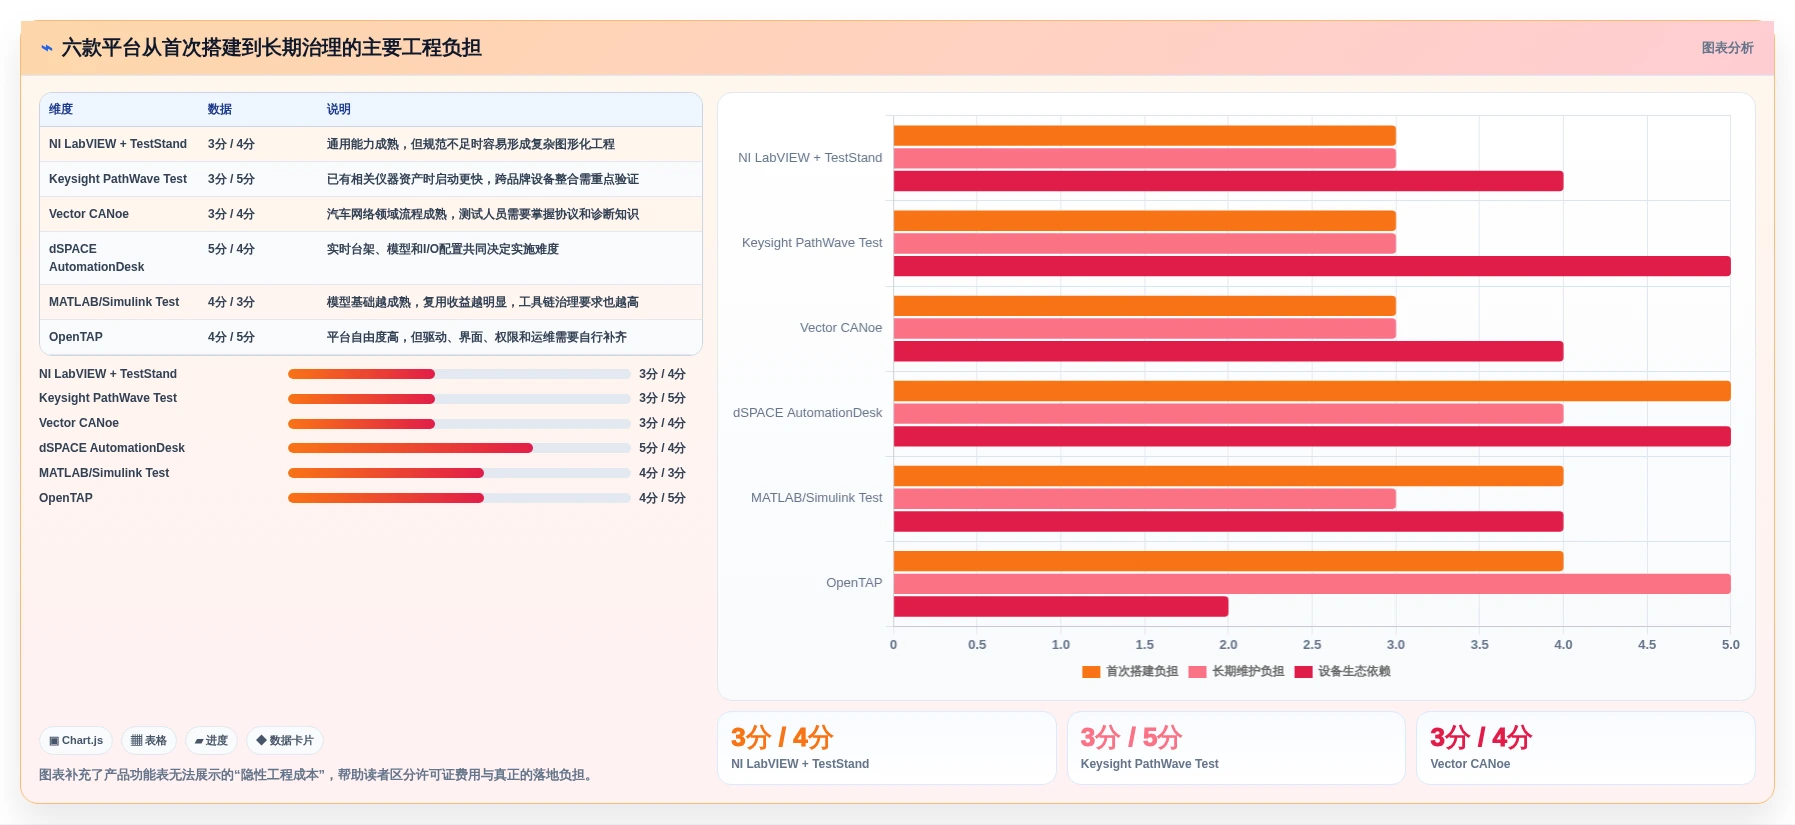The width and height of the screenshot is (1795, 825).
Task: Click the 说明 column header
Action: tap(339, 109)
